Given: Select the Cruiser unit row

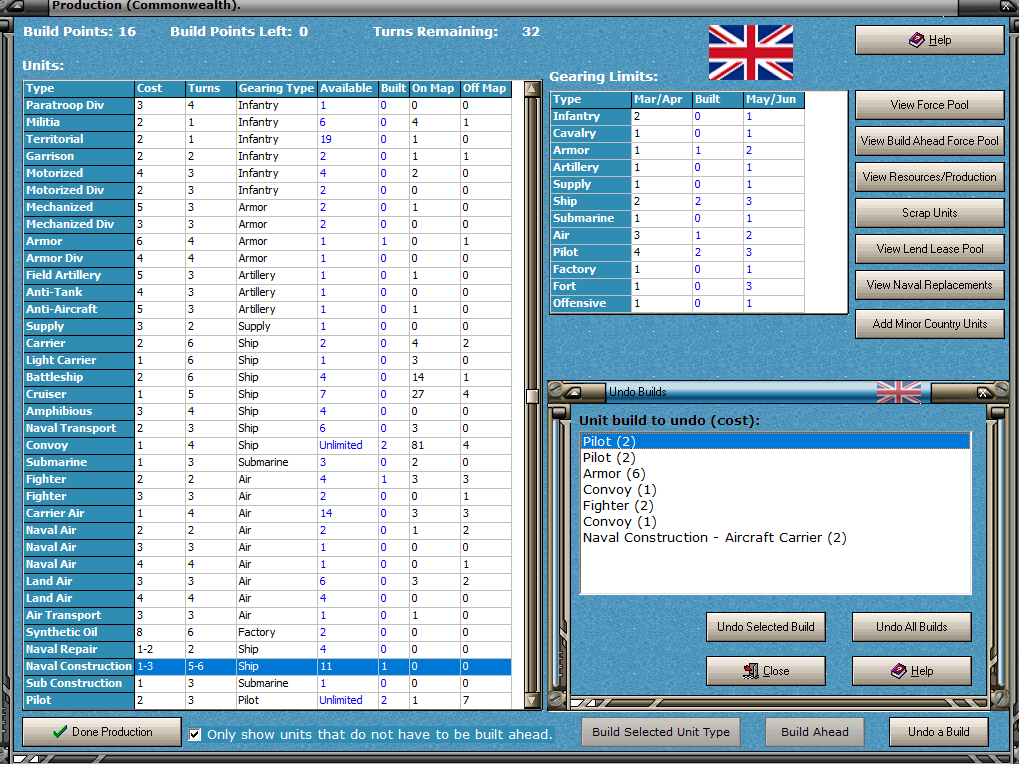Looking at the screenshot, I should [x=267, y=394].
